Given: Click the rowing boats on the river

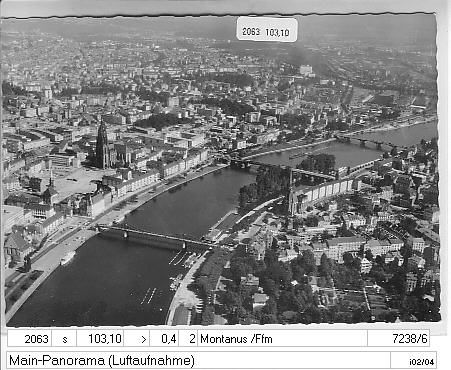Looking at the screenshot, I should click(x=148, y=296).
